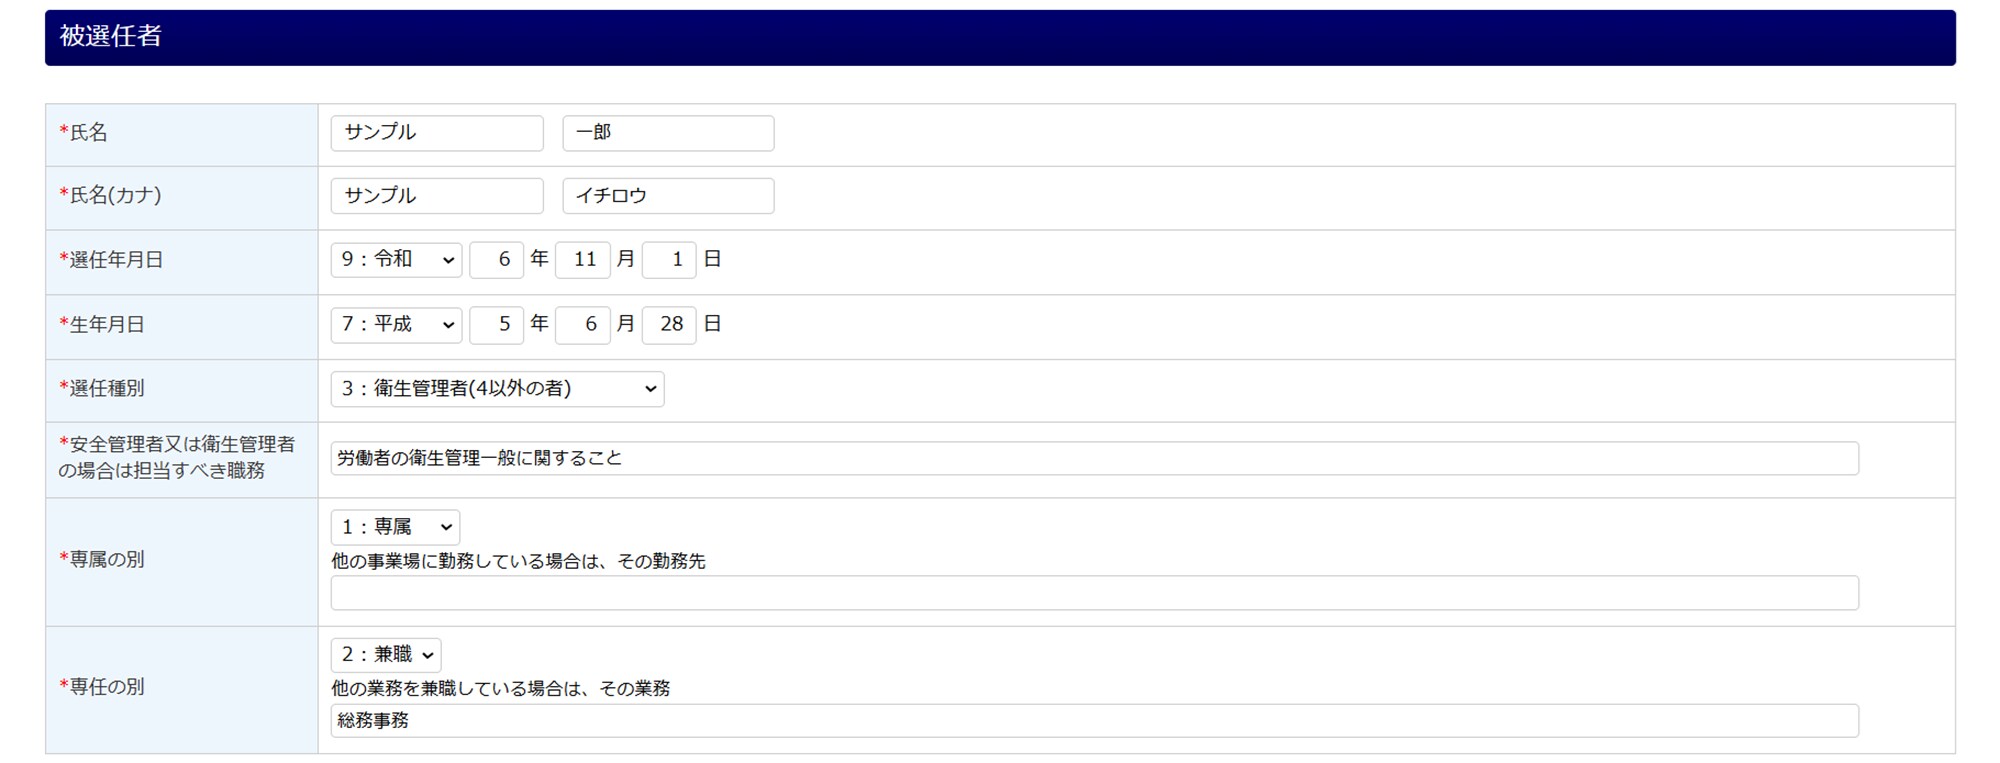
Task: Click the year field of 生年月日
Action: click(x=496, y=325)
